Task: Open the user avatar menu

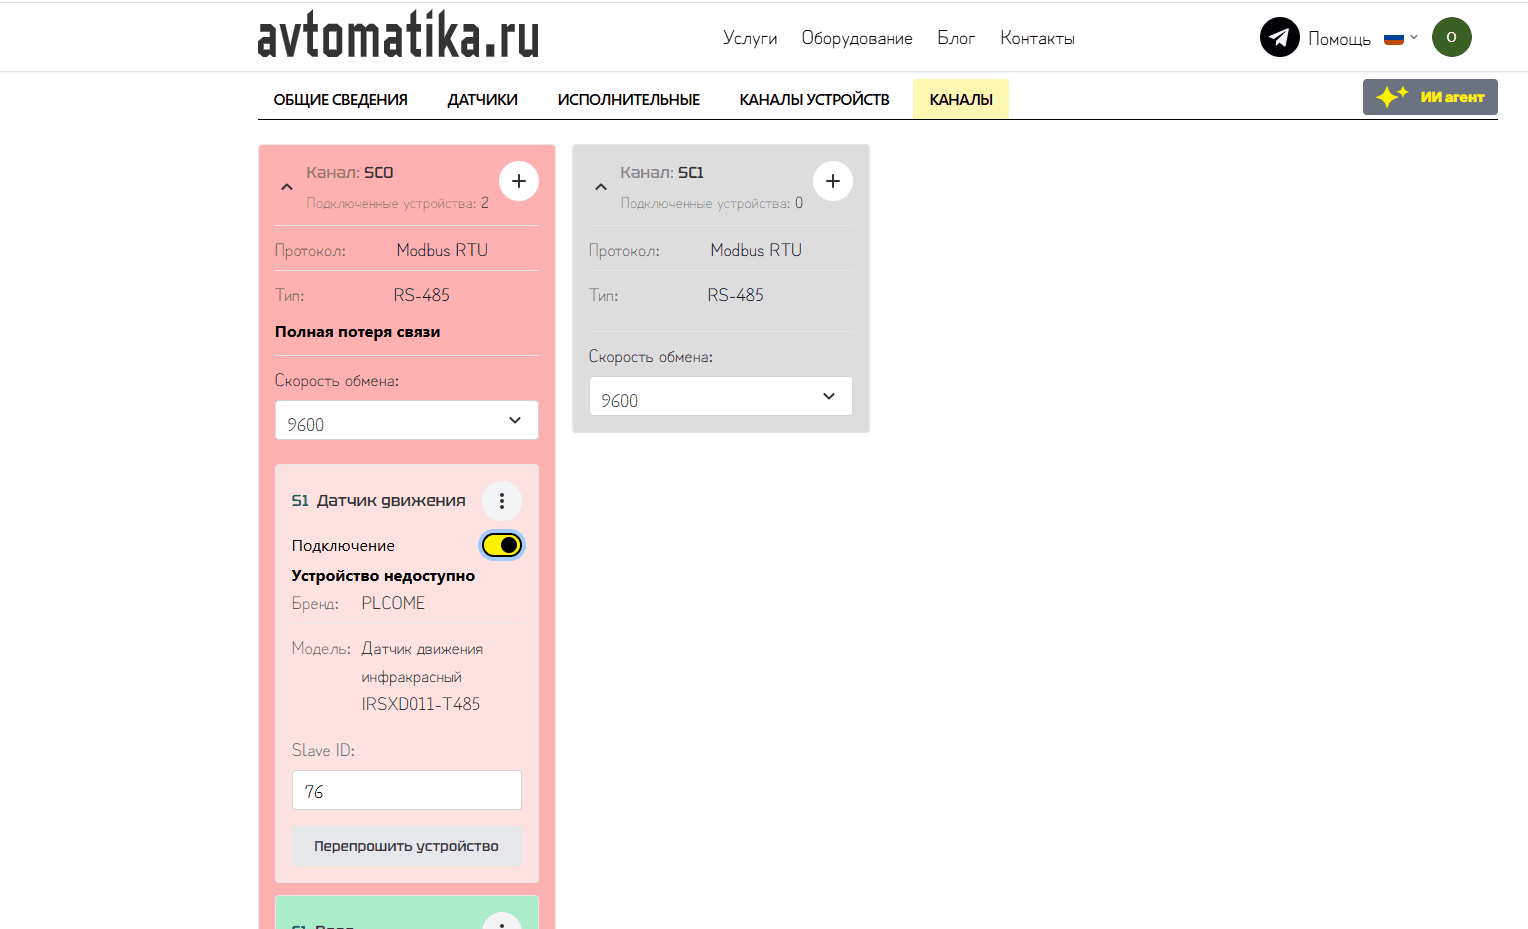Action: (1452, 37)
